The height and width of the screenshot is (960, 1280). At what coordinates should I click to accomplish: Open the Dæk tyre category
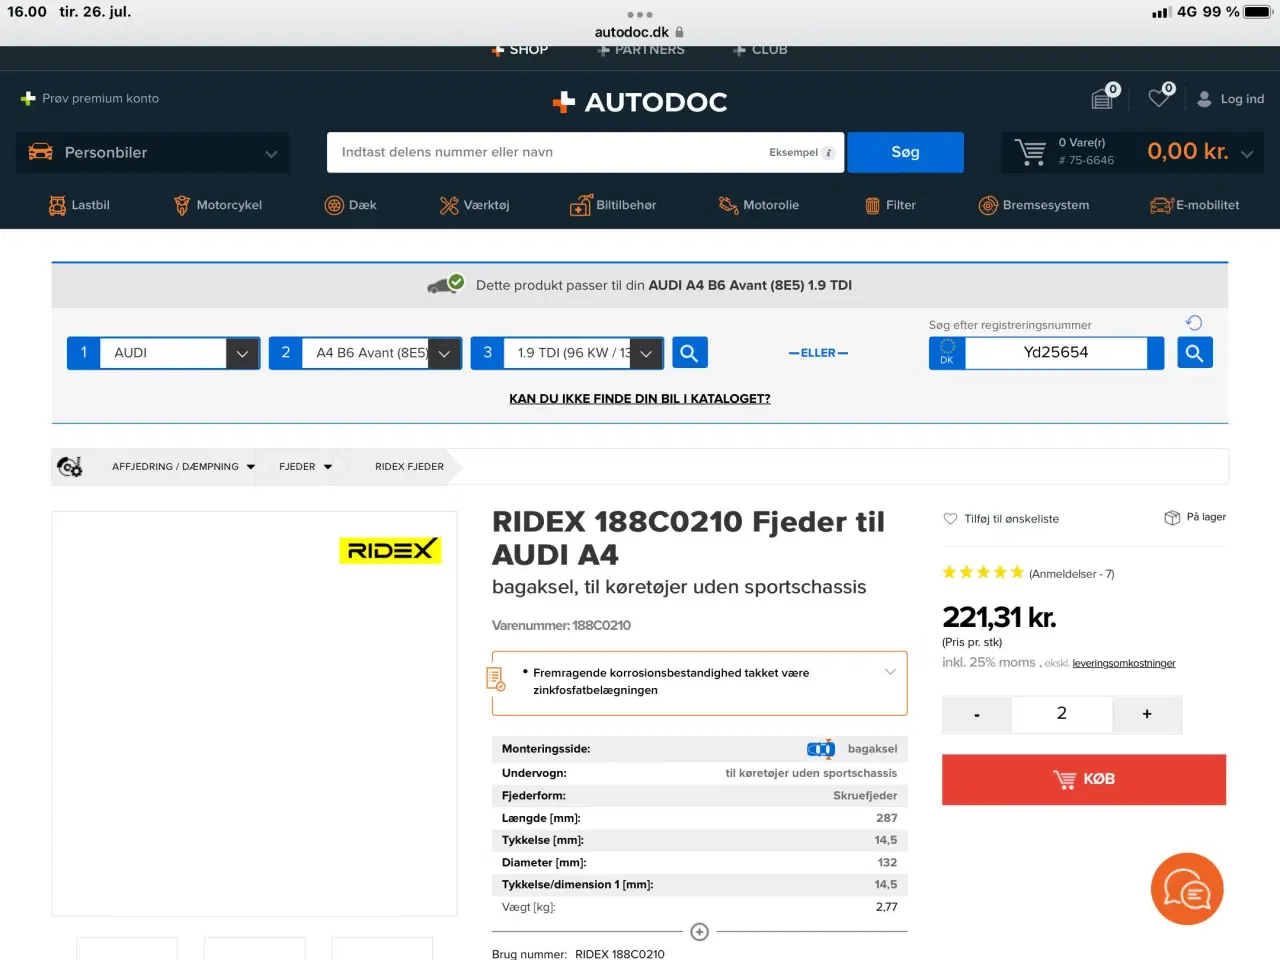click(x=351, y=205)
